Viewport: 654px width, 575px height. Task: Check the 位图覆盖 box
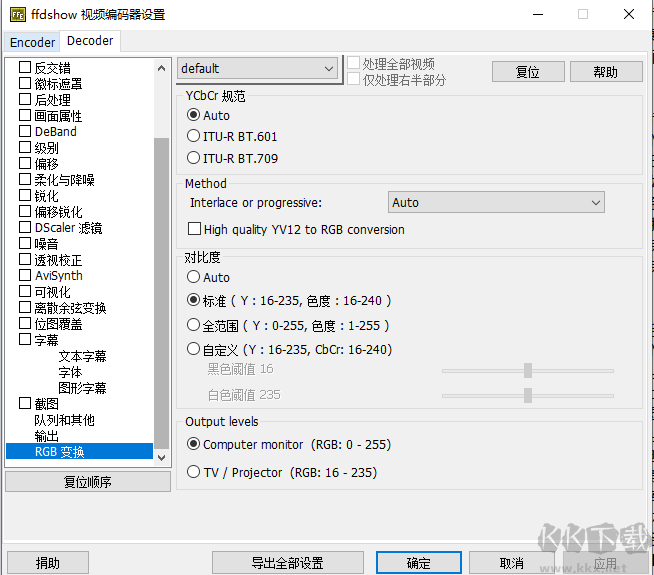(x=25, y=323)
